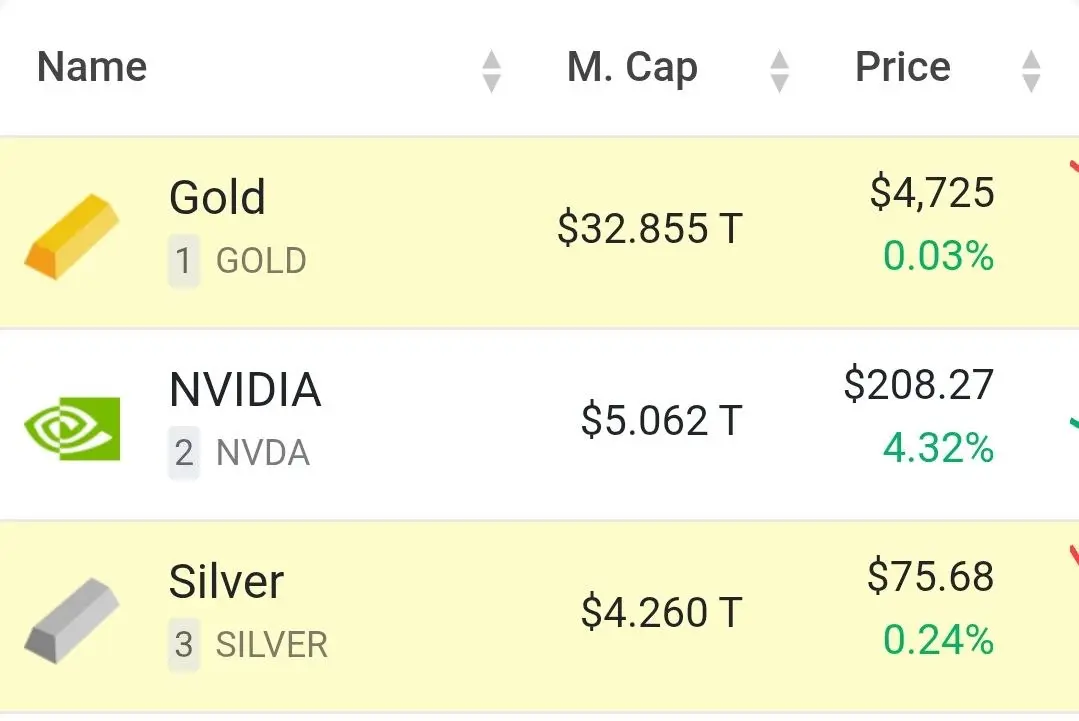Click NVIDIA's $208.27 price

(x=919, y=384)
